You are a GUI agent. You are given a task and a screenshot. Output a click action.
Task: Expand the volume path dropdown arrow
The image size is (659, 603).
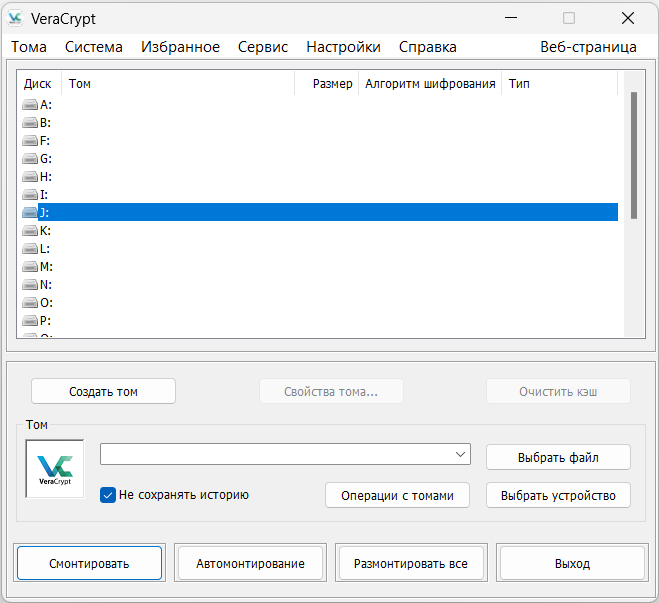[460, 454]
